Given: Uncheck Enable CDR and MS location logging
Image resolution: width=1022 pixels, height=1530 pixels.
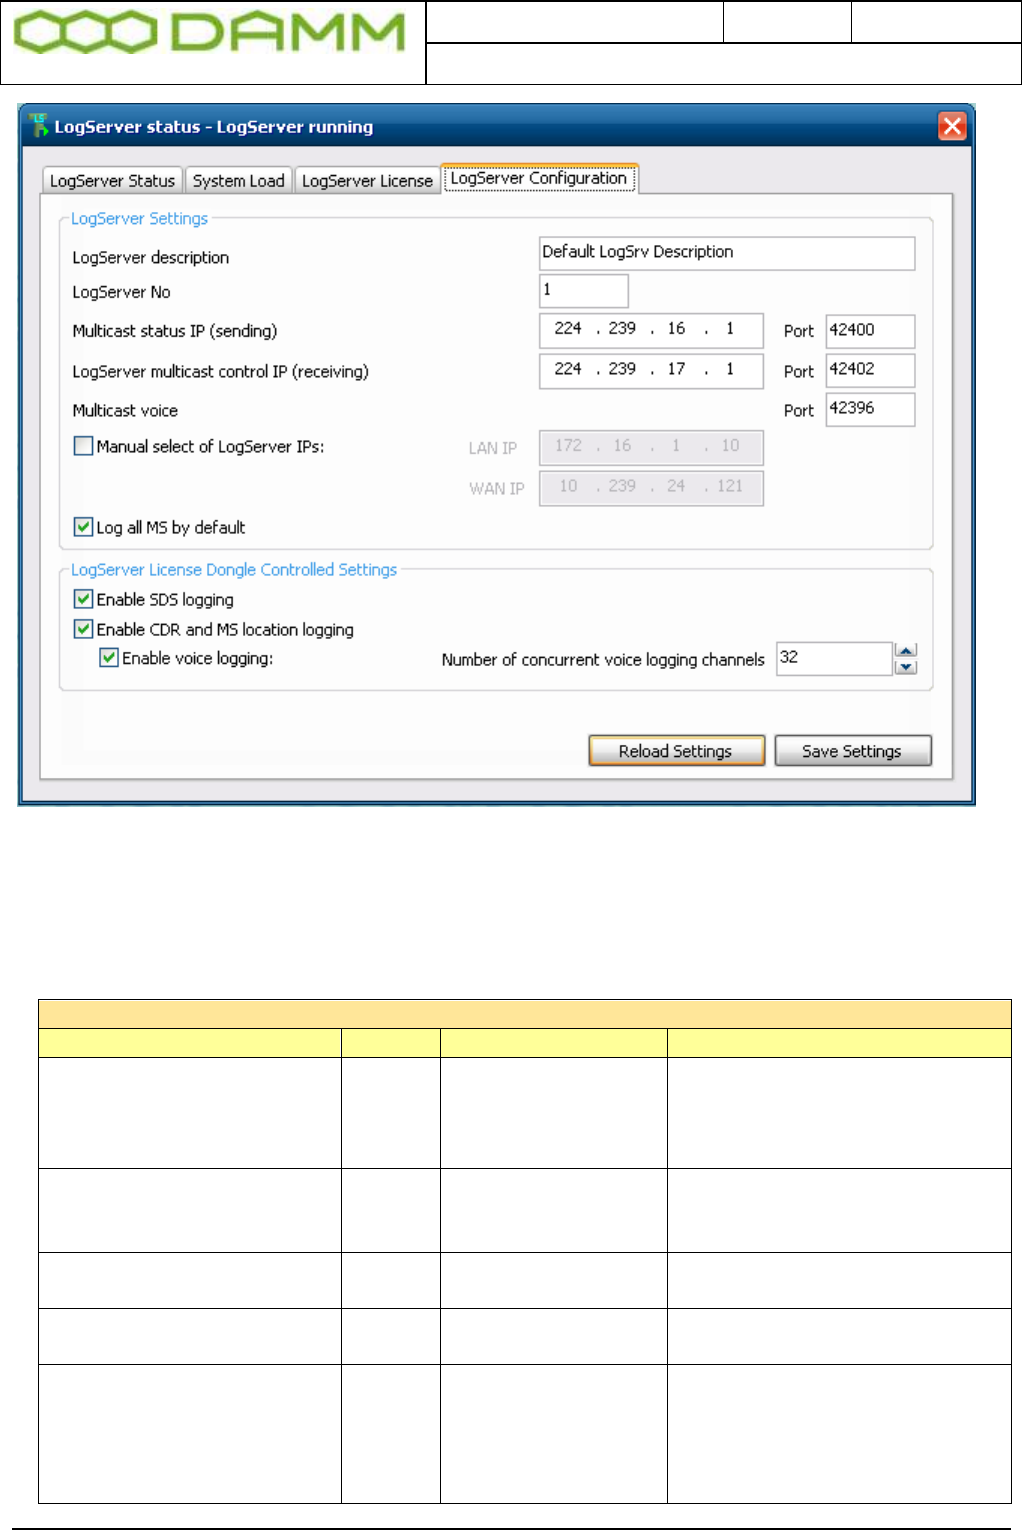Looking at the screenshot, I should coord(84,629).
